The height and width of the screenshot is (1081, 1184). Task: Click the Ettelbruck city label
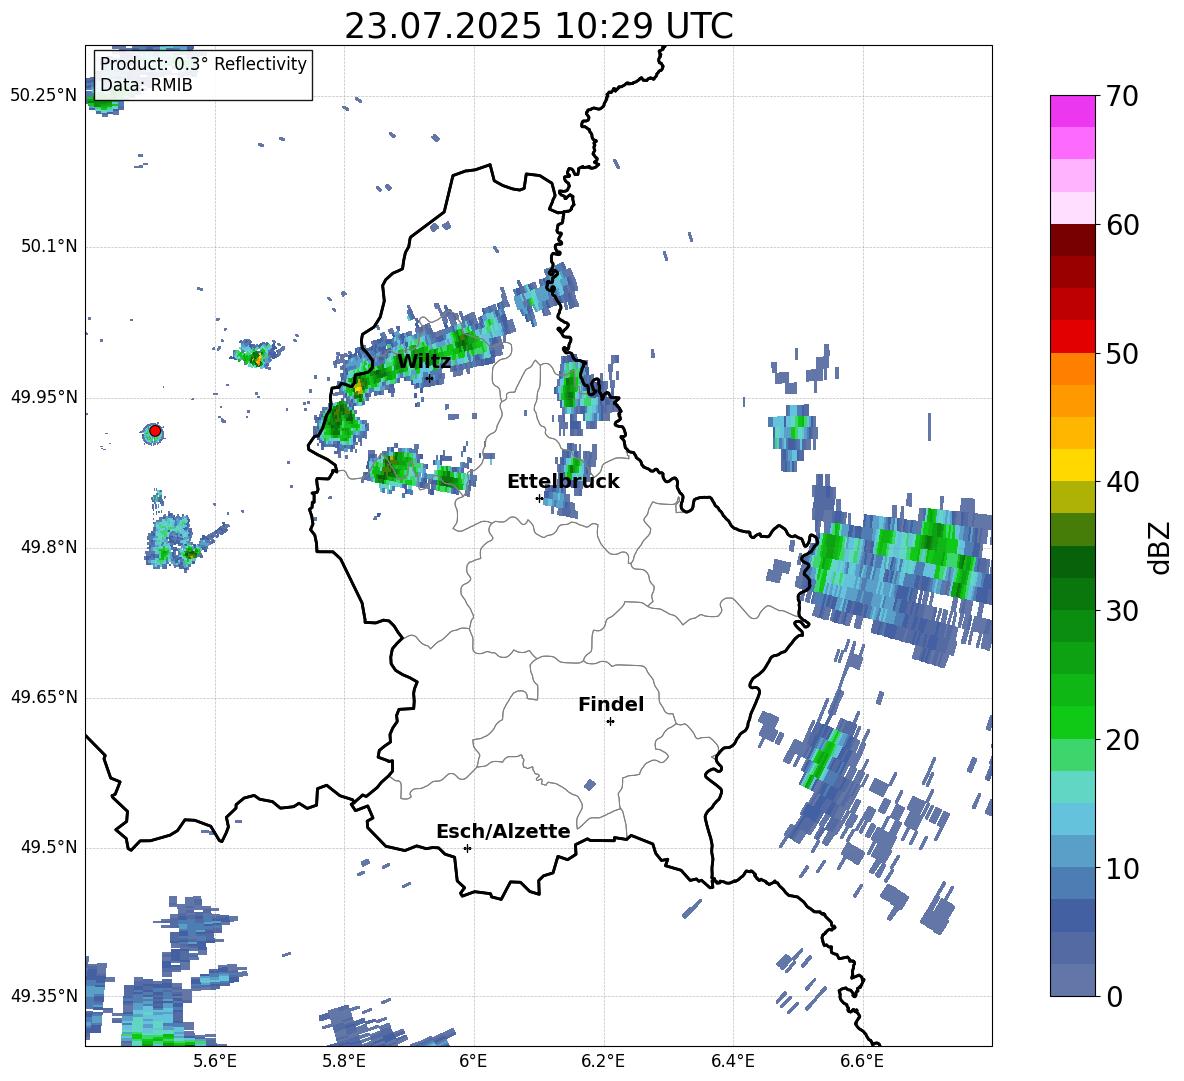point(563,482)
